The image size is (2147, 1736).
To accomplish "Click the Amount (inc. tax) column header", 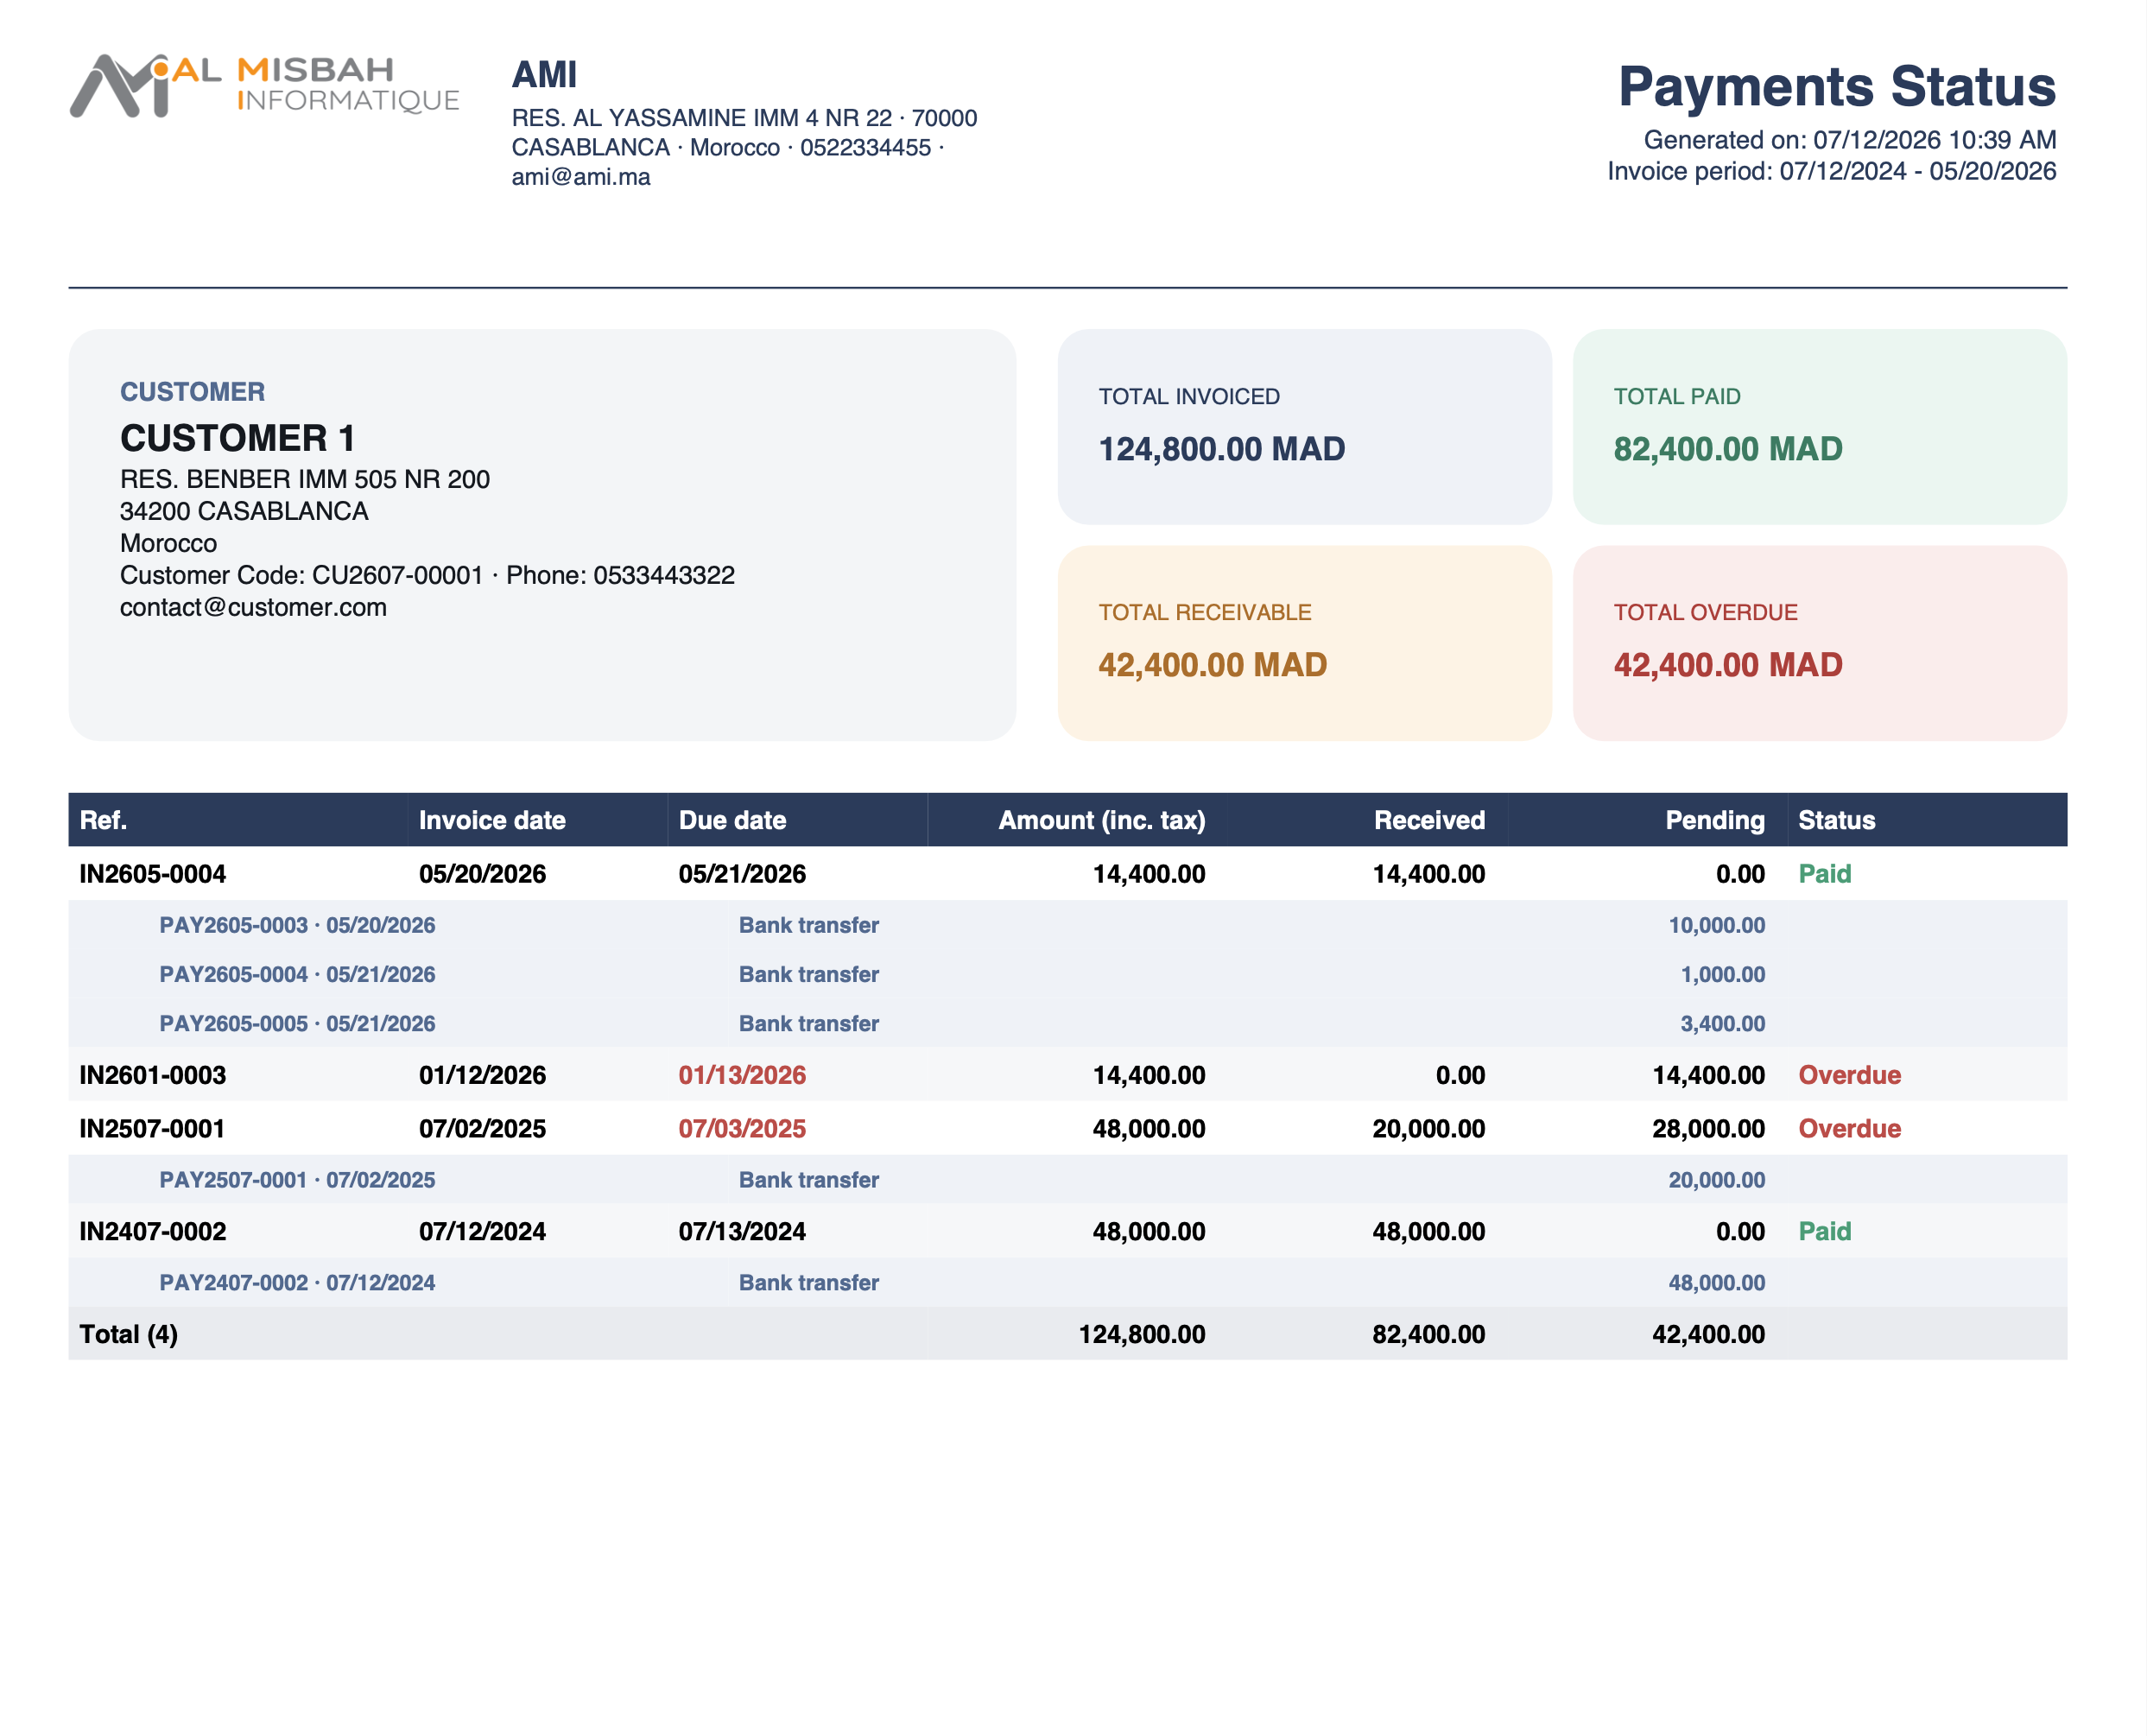I will (1102, 820).
